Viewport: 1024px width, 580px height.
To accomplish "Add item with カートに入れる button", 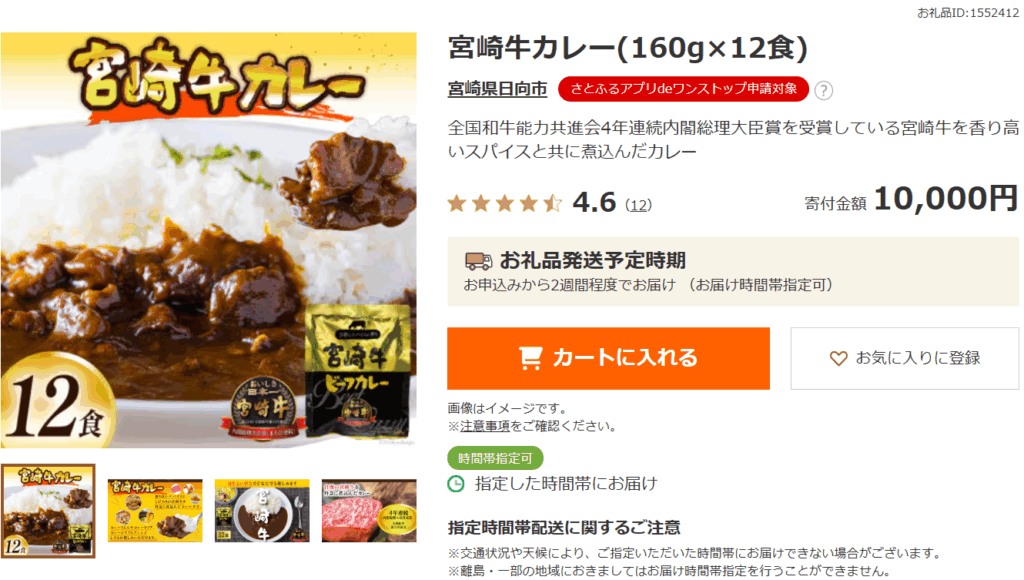I will (x=608, y=359).
